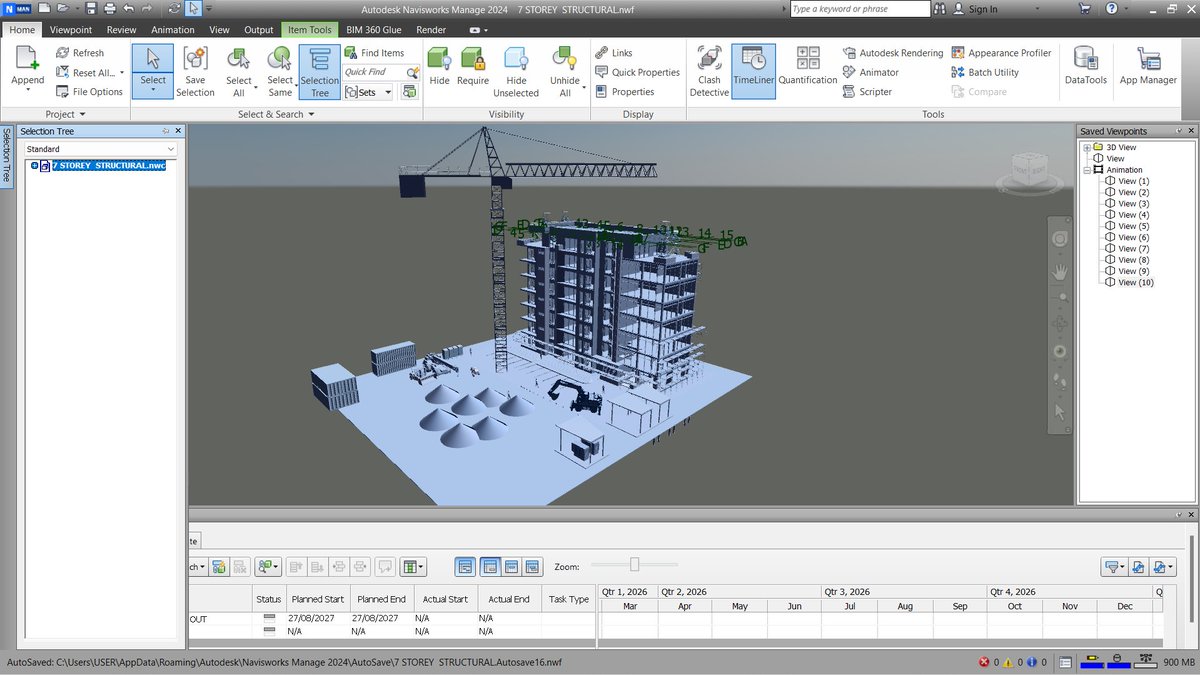1200x675 pixels.
Task: Click the Save icon in quick access toolbar
Action: click(x=92, y=8)
